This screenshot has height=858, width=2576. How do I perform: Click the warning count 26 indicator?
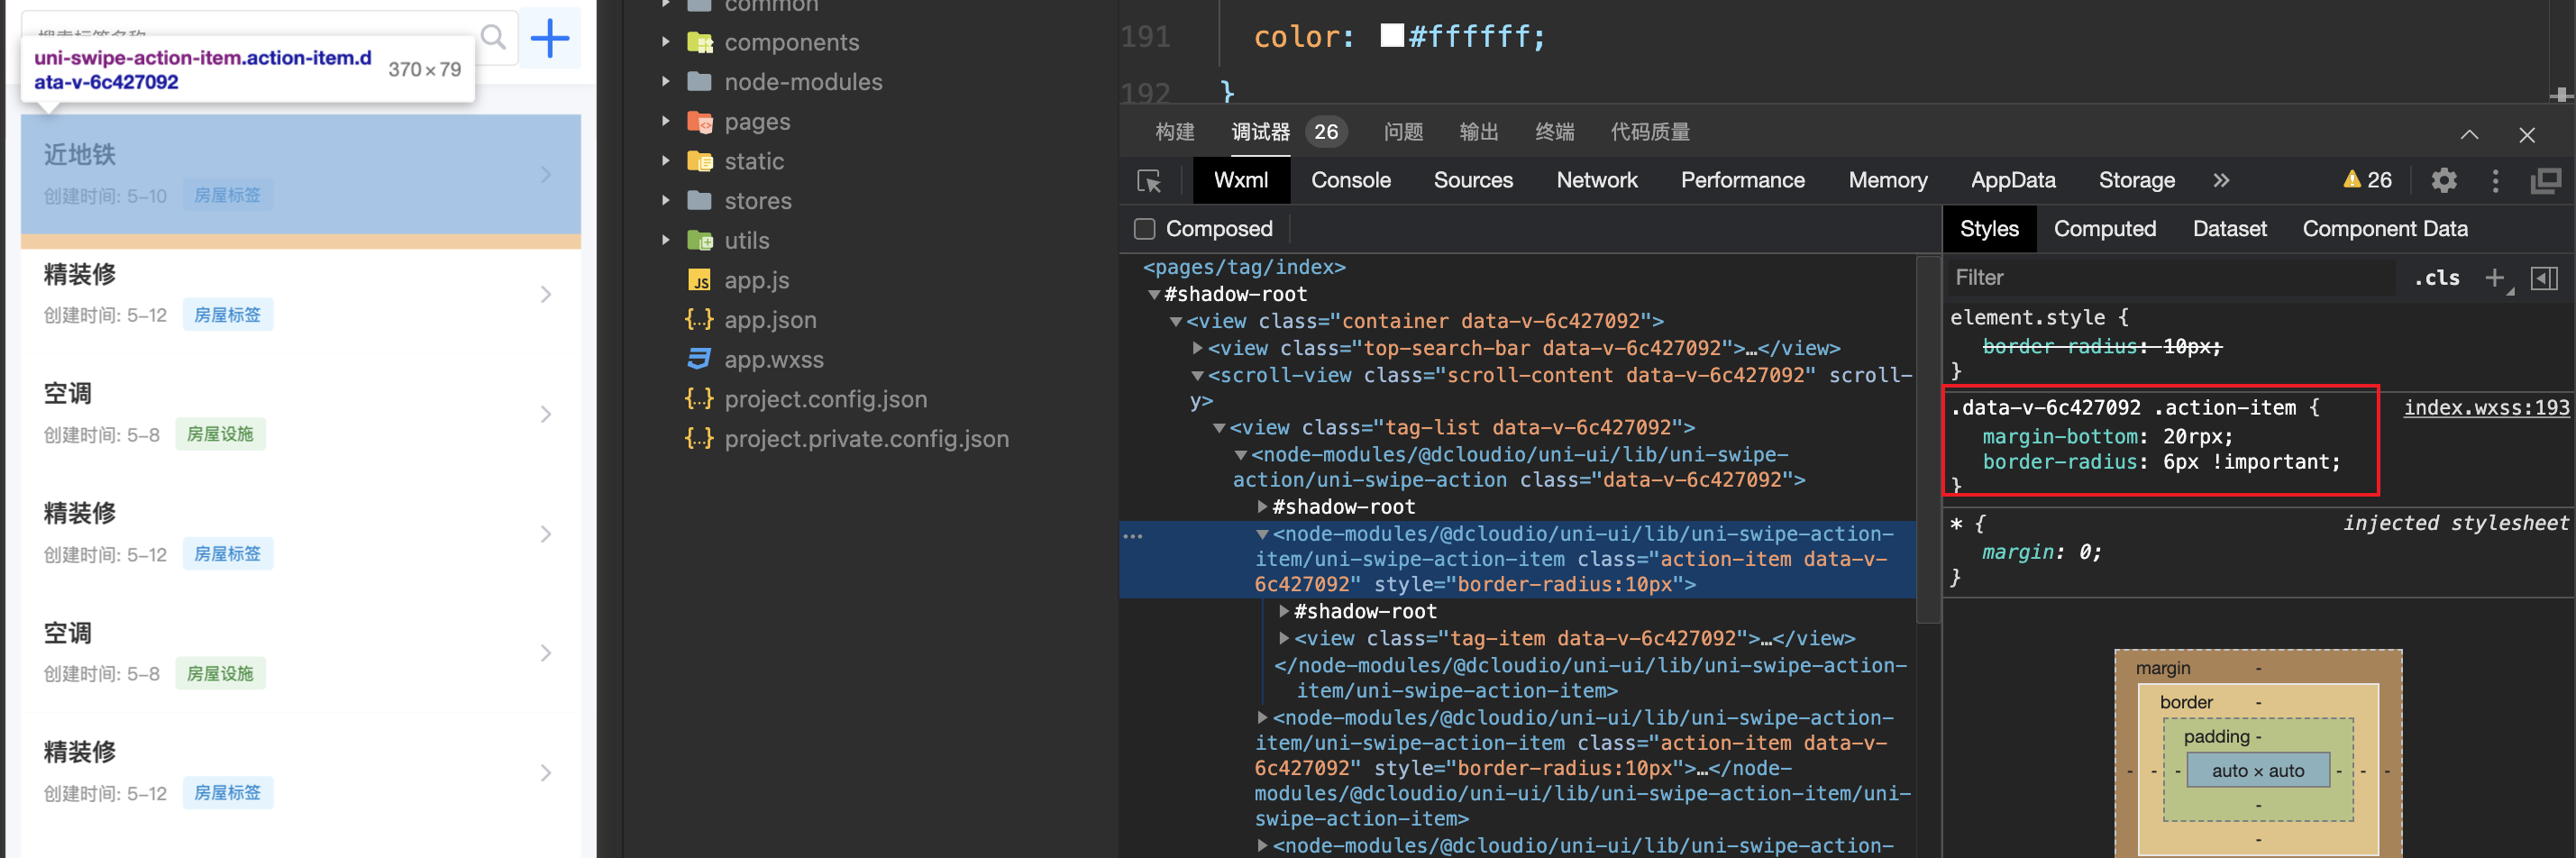click(x=2367, y=181)
